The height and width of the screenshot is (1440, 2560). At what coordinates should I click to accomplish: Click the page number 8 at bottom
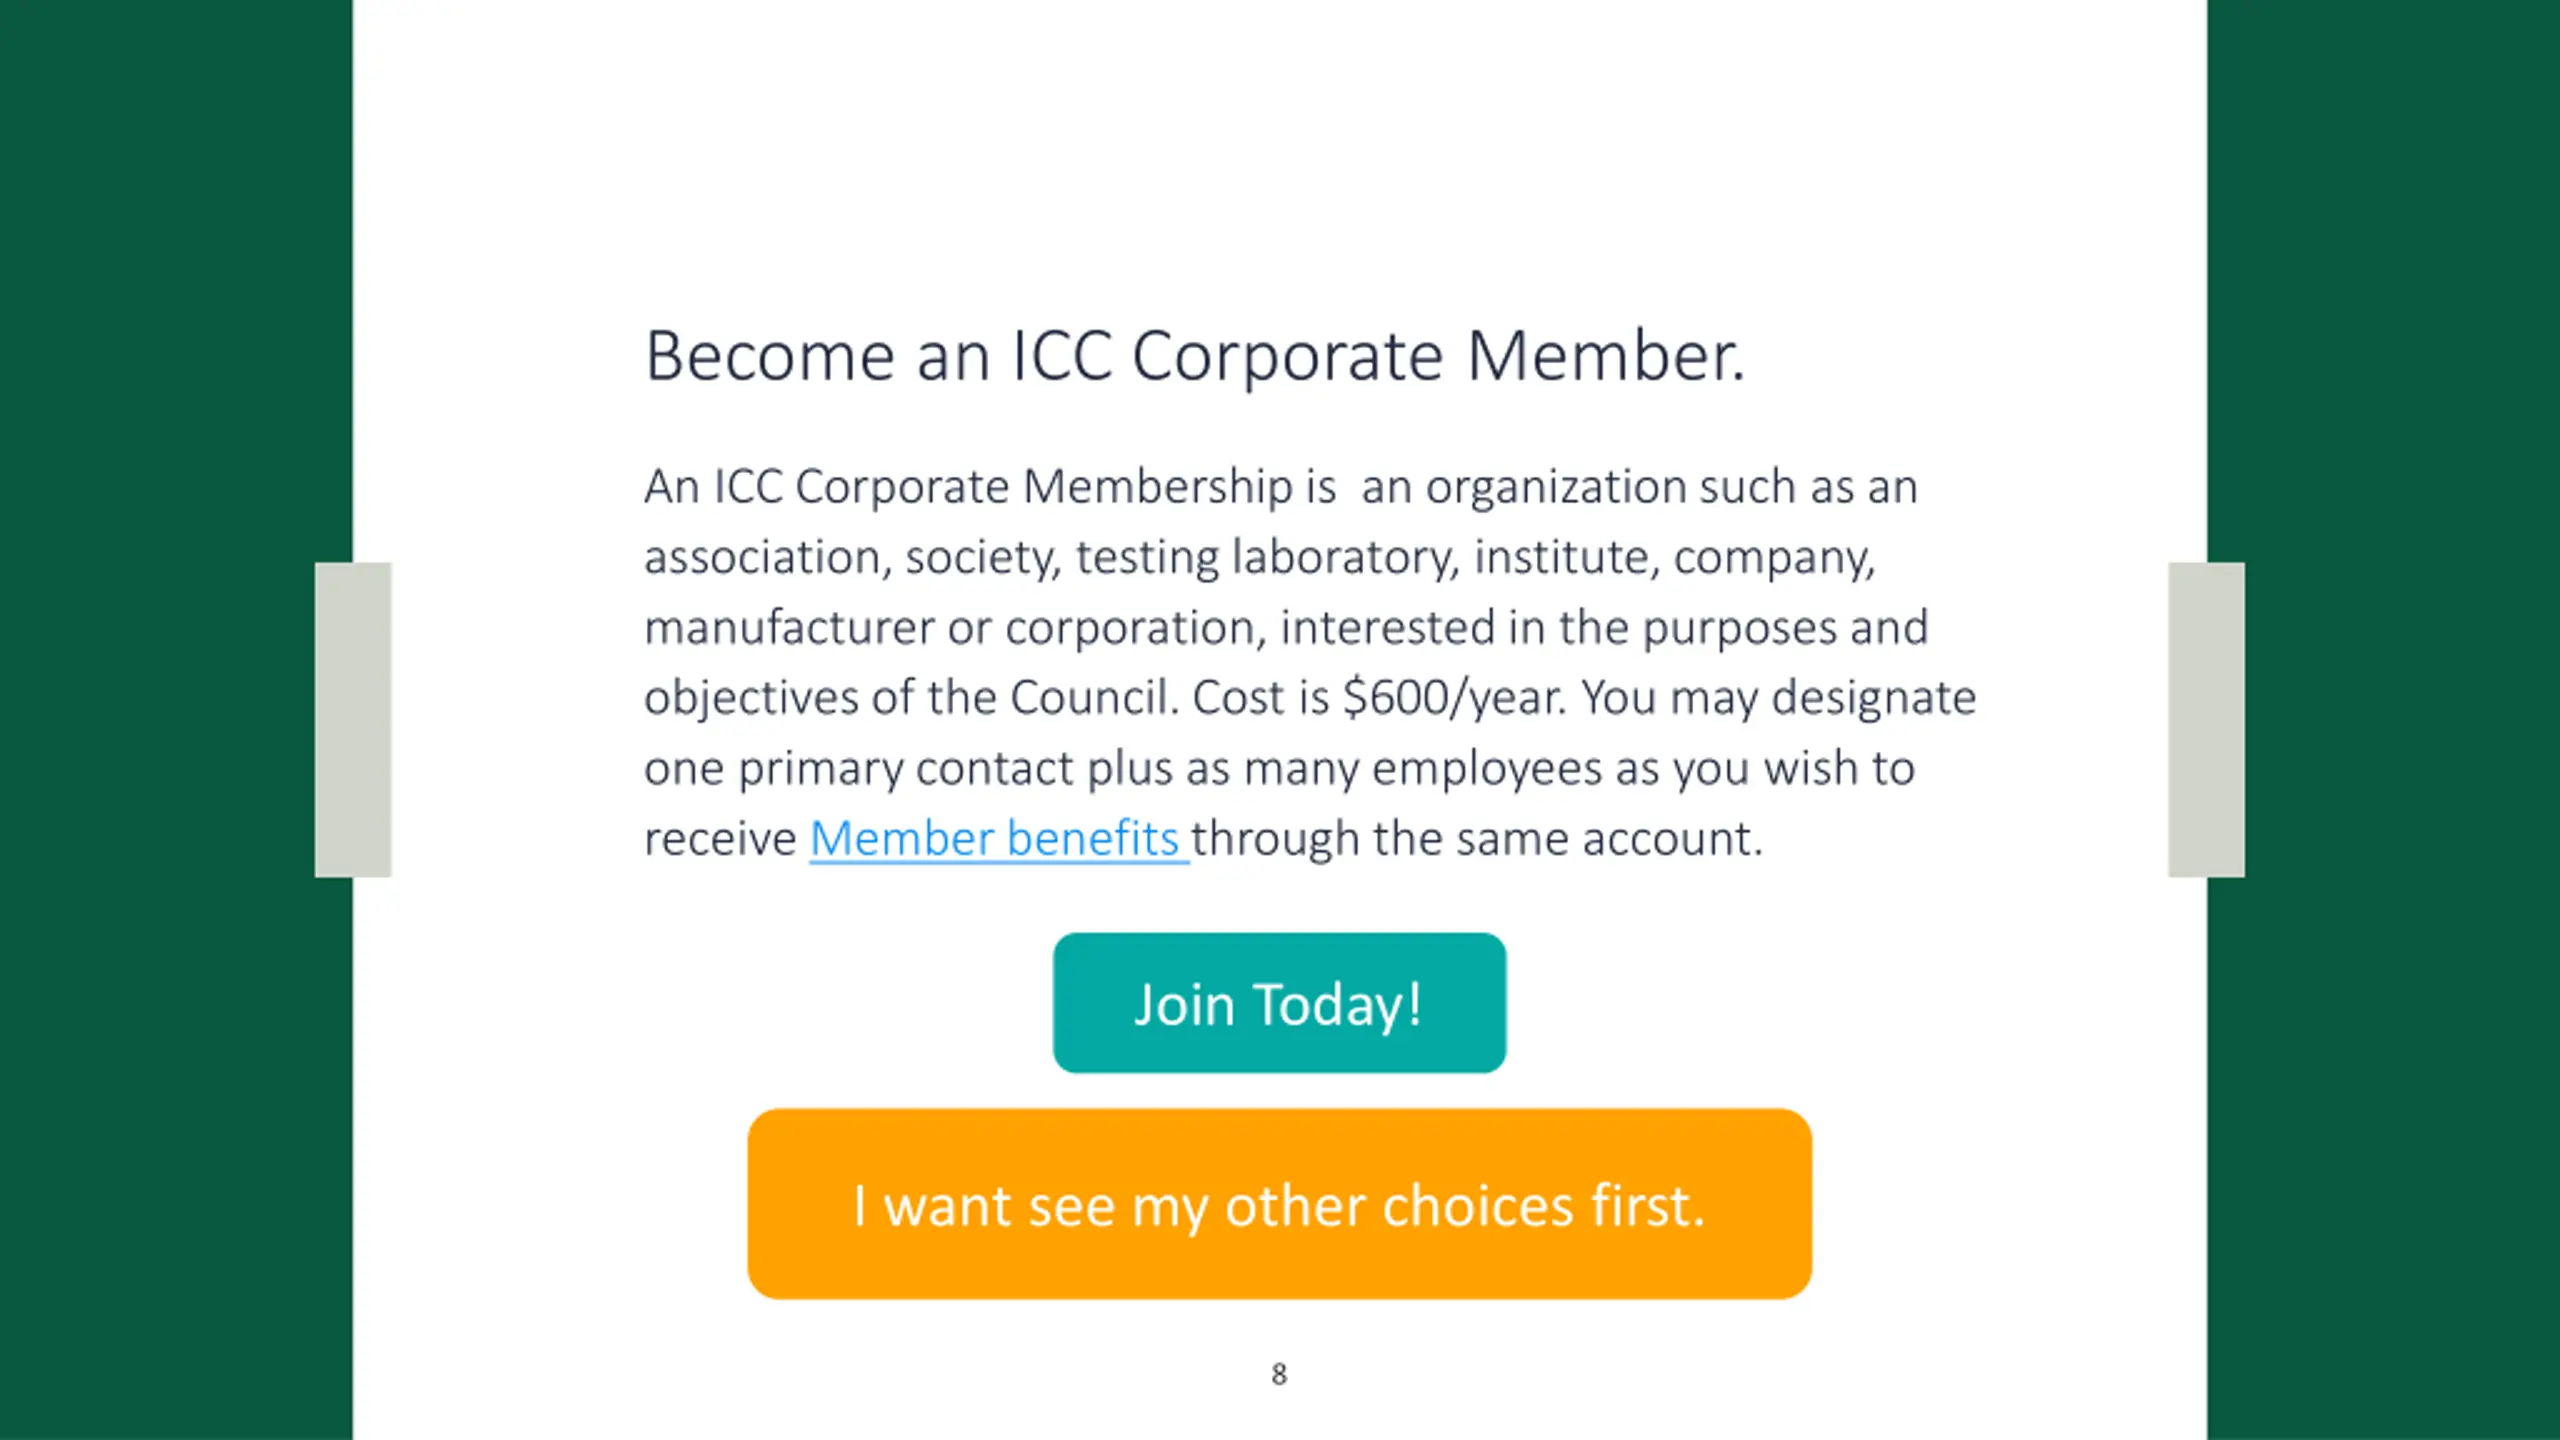pyautogui.click(x=1279, y=1374)
